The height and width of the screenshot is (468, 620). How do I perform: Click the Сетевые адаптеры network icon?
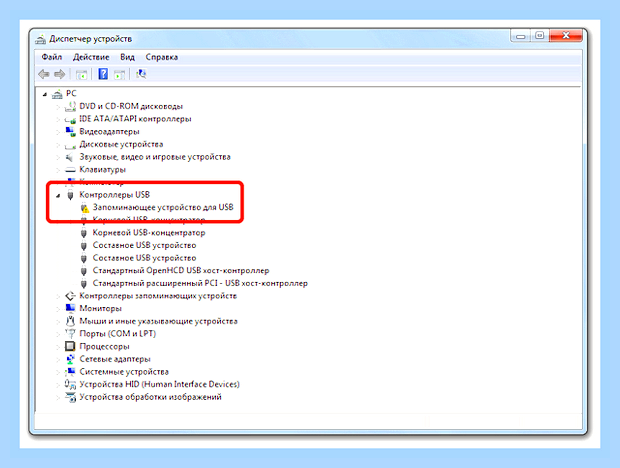click(x=70, y=359)
